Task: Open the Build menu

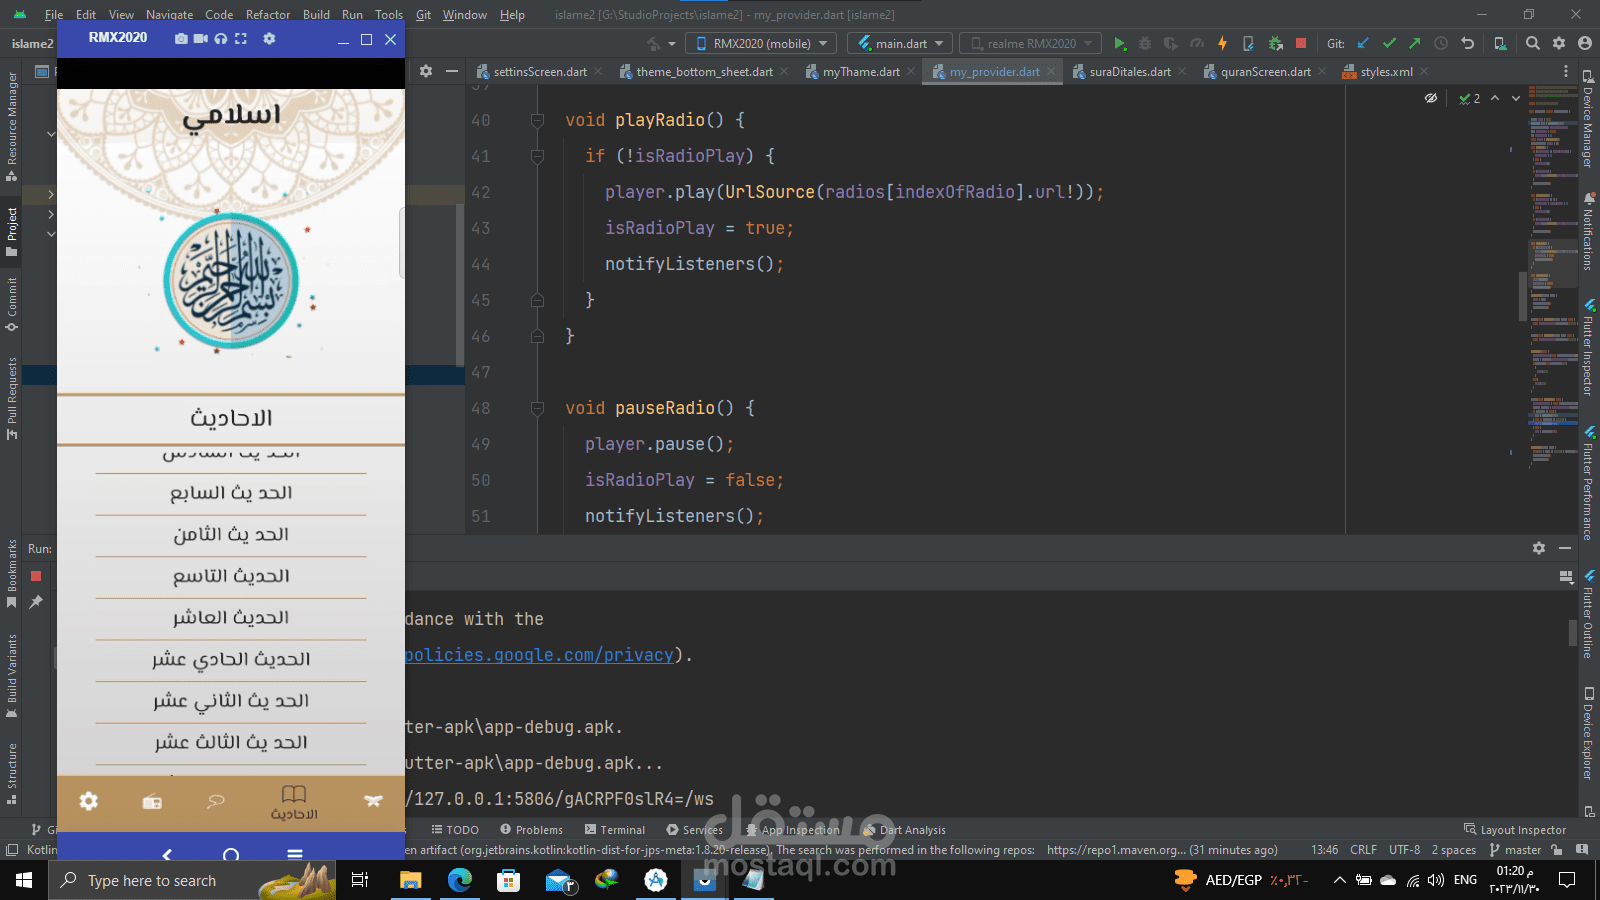Action: pos(316,15)
